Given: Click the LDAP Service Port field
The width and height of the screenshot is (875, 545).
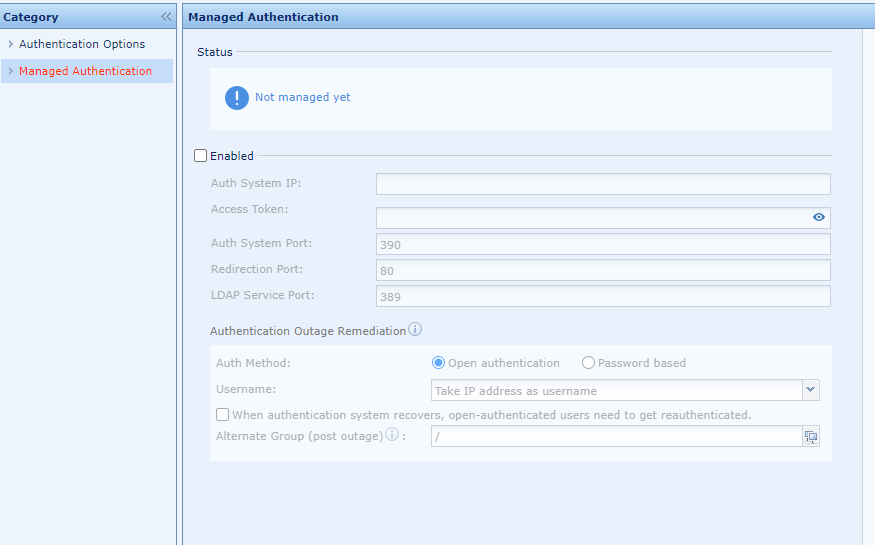Looking at the screenshot, I should click(603, 296).
